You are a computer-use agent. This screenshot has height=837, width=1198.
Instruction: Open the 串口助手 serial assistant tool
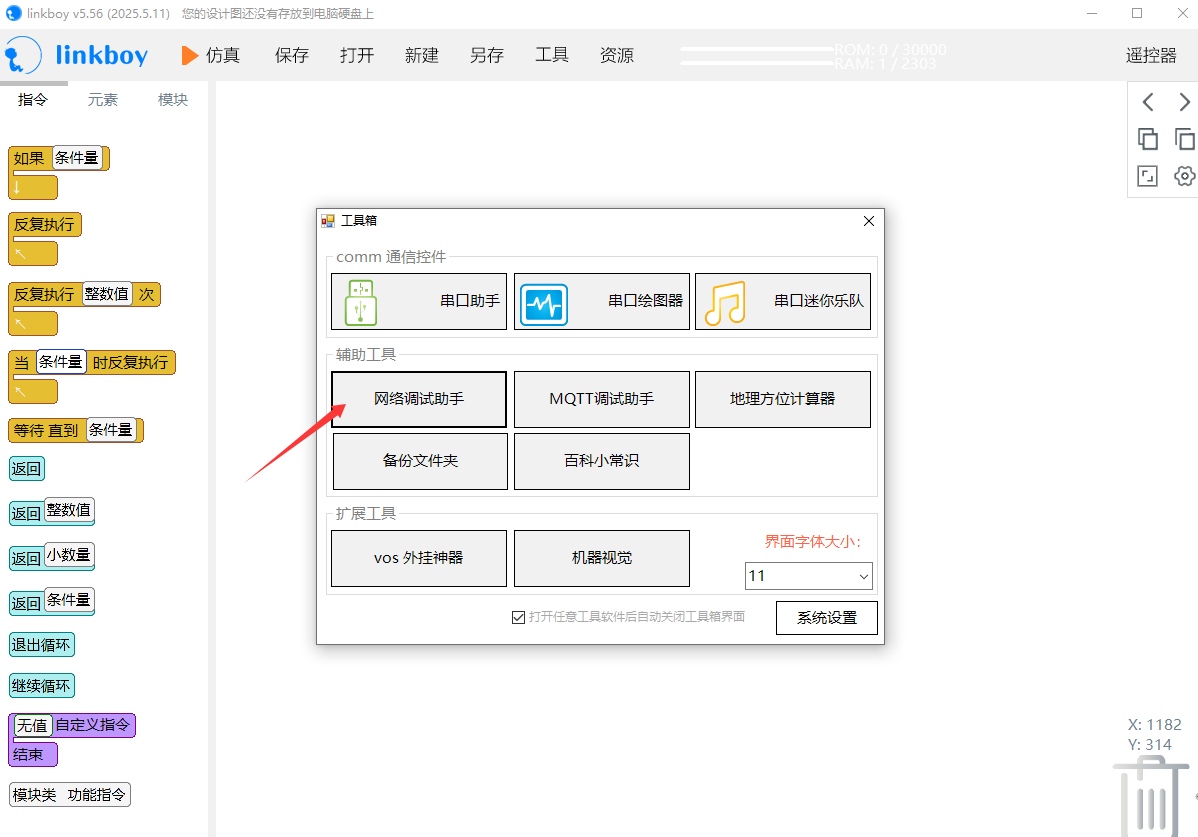click(419, 302)
